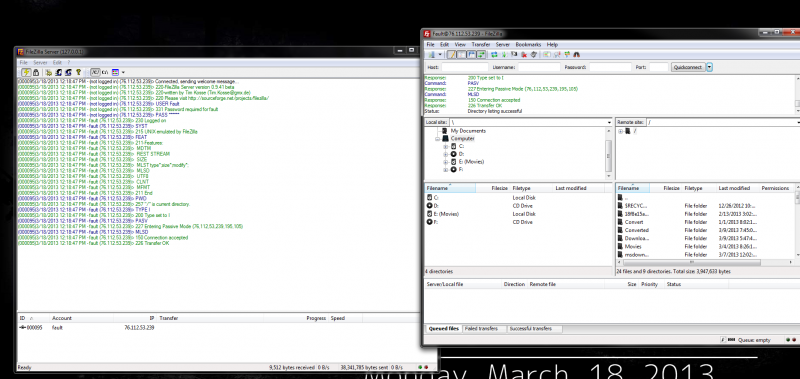Open File menu in FileZilla client
This screenshot has height=379, width=800.
[x=431, y=44]
